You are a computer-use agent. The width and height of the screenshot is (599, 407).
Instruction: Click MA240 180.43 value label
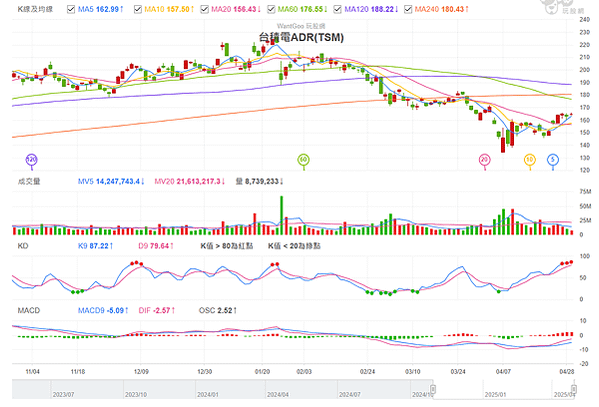click(x=442, y=9)
